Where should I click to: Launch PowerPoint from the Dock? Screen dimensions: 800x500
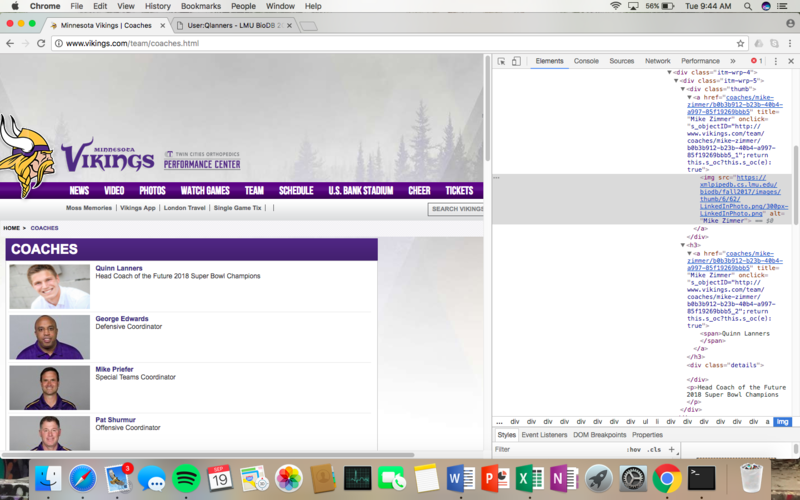(495, 479)
